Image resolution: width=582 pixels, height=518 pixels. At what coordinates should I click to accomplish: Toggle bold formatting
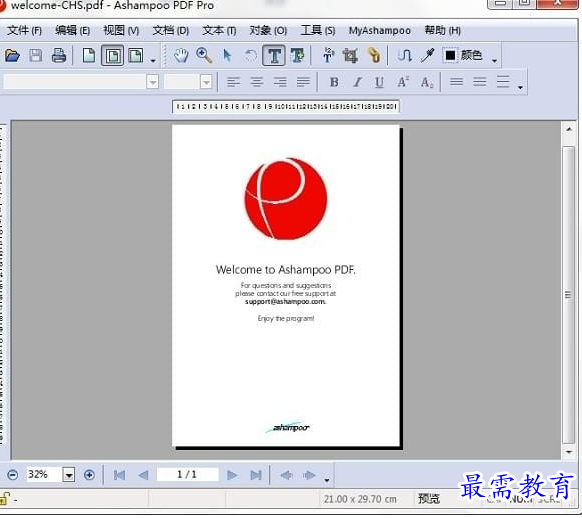334,82
